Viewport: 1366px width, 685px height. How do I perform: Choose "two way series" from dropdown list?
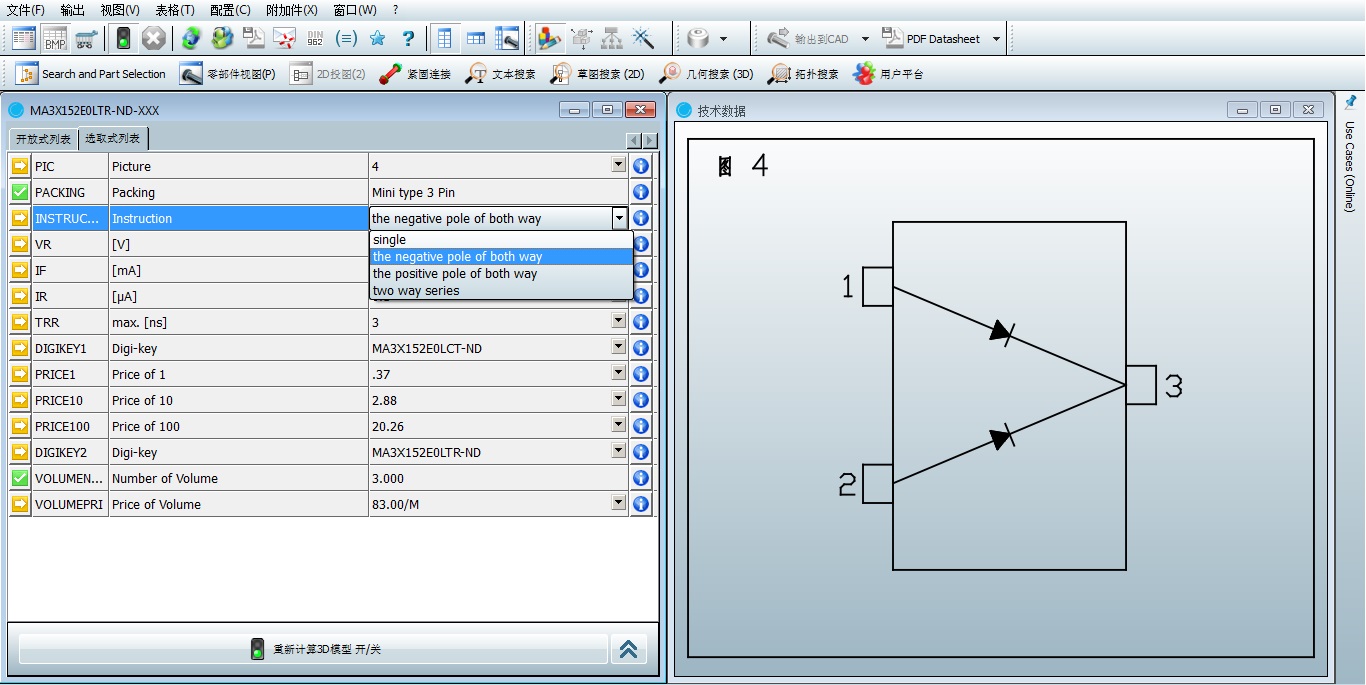pyautogui.click(x=416, y=291)
